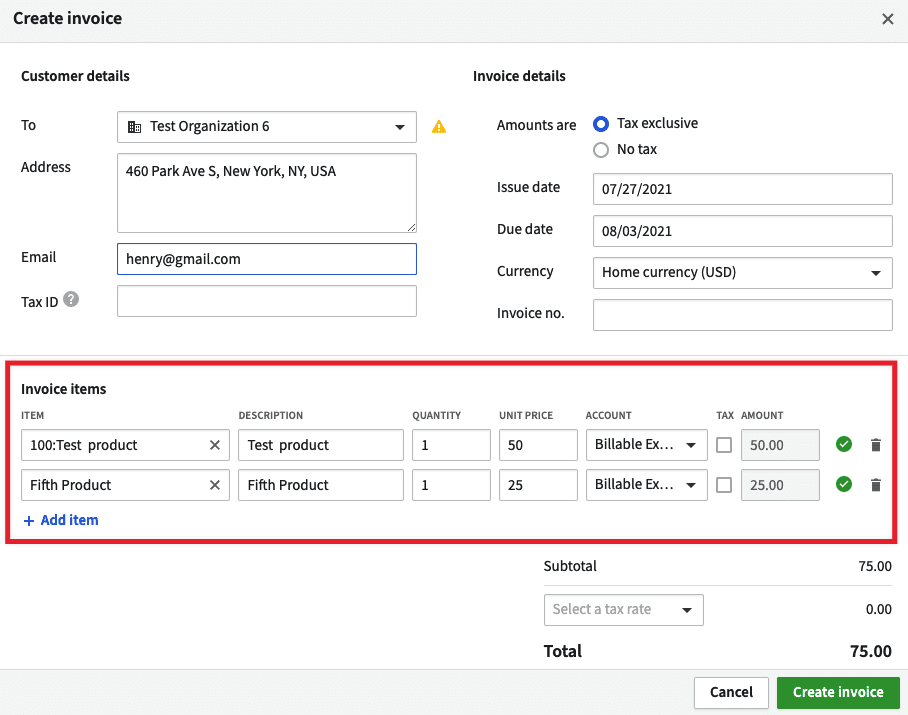Viewport: 908px width, 715px height.
Task: Click into the Invoice no. field
Action: click(742, 315)
